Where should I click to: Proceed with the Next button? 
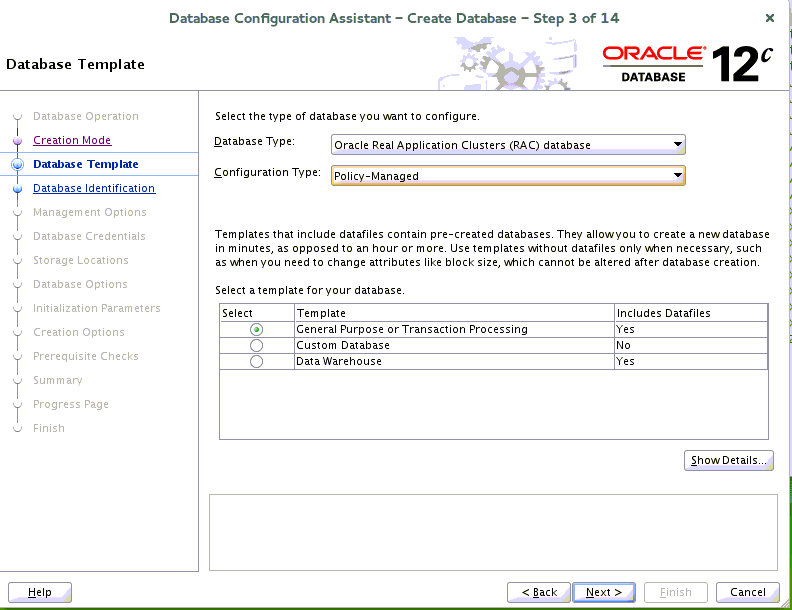(x=604, y=592)
